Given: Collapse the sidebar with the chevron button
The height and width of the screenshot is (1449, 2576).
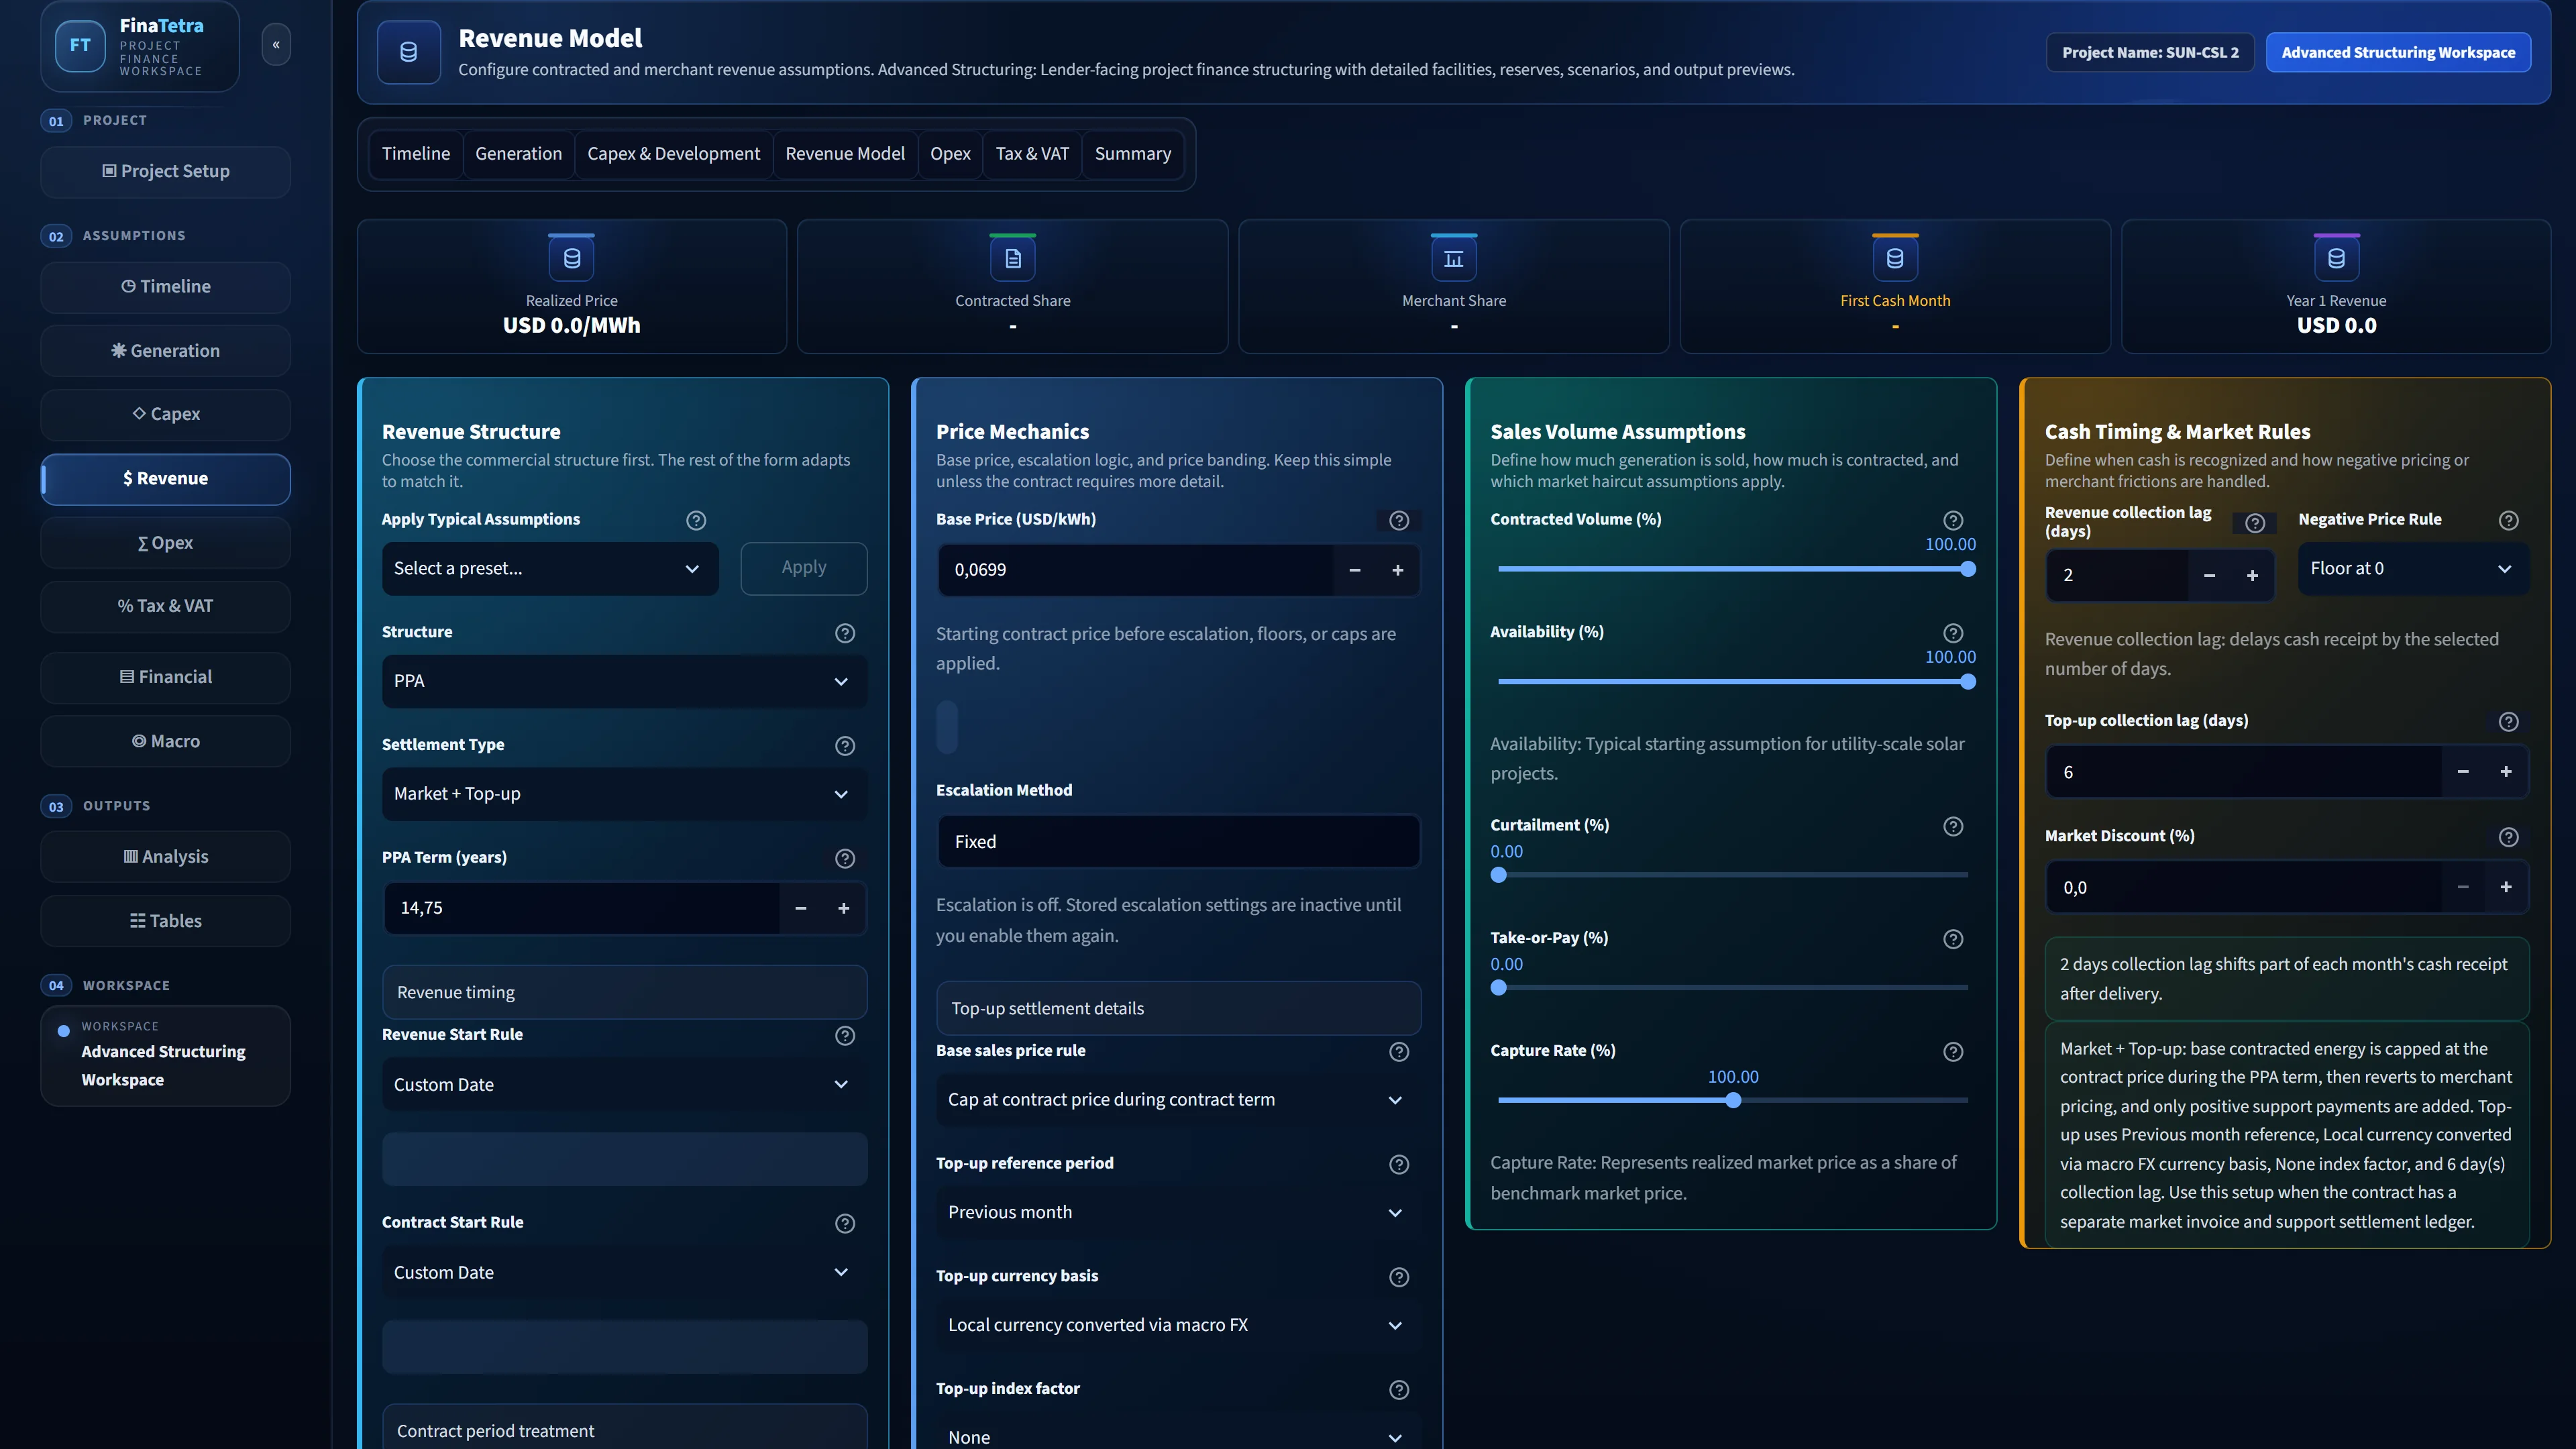Looking at the screenshot, I should point(276,45).
